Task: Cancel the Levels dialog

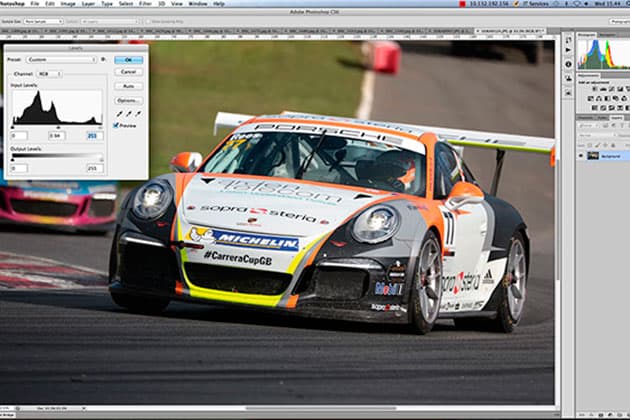Action: (x=129, y=72)
